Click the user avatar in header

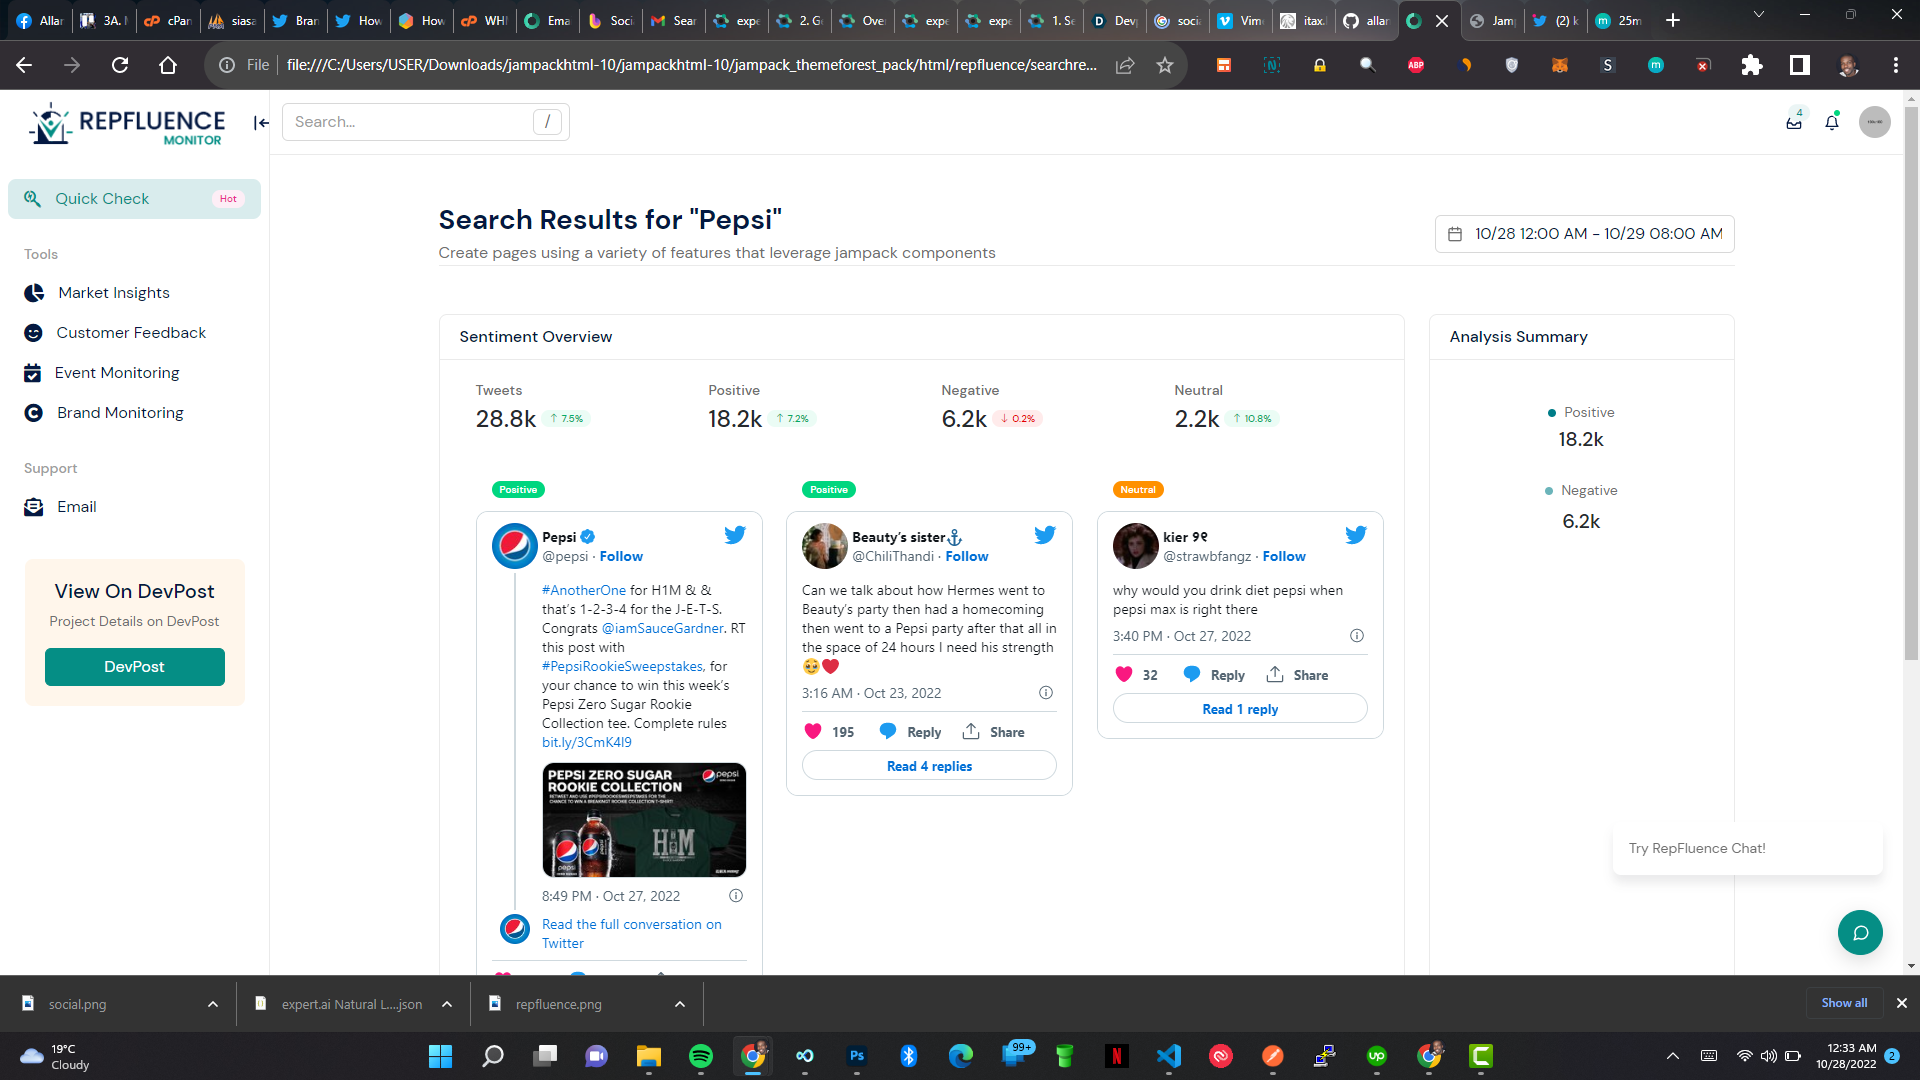pos(1874,122)
